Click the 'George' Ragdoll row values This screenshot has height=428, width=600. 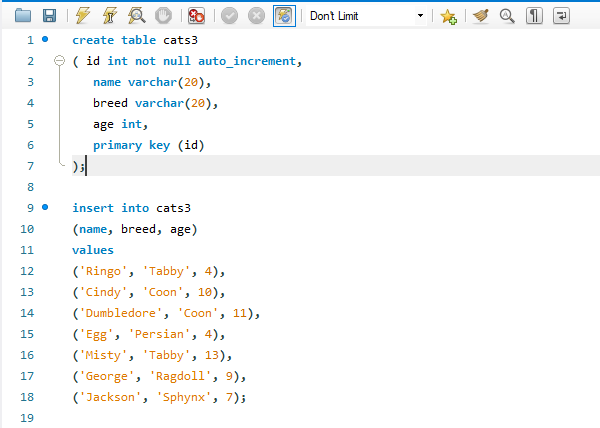(x=159, y=376)
